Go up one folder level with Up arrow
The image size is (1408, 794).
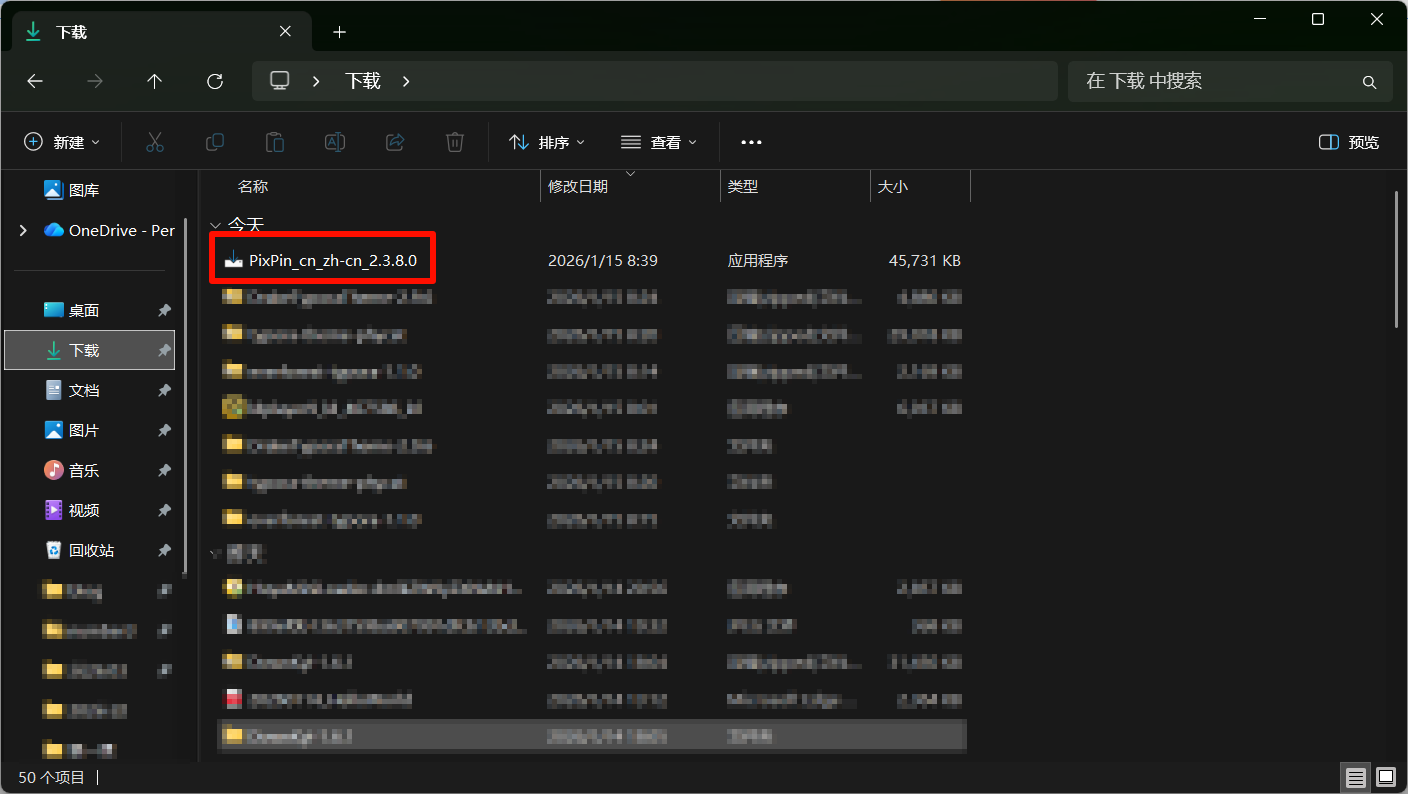pos(154,81)
